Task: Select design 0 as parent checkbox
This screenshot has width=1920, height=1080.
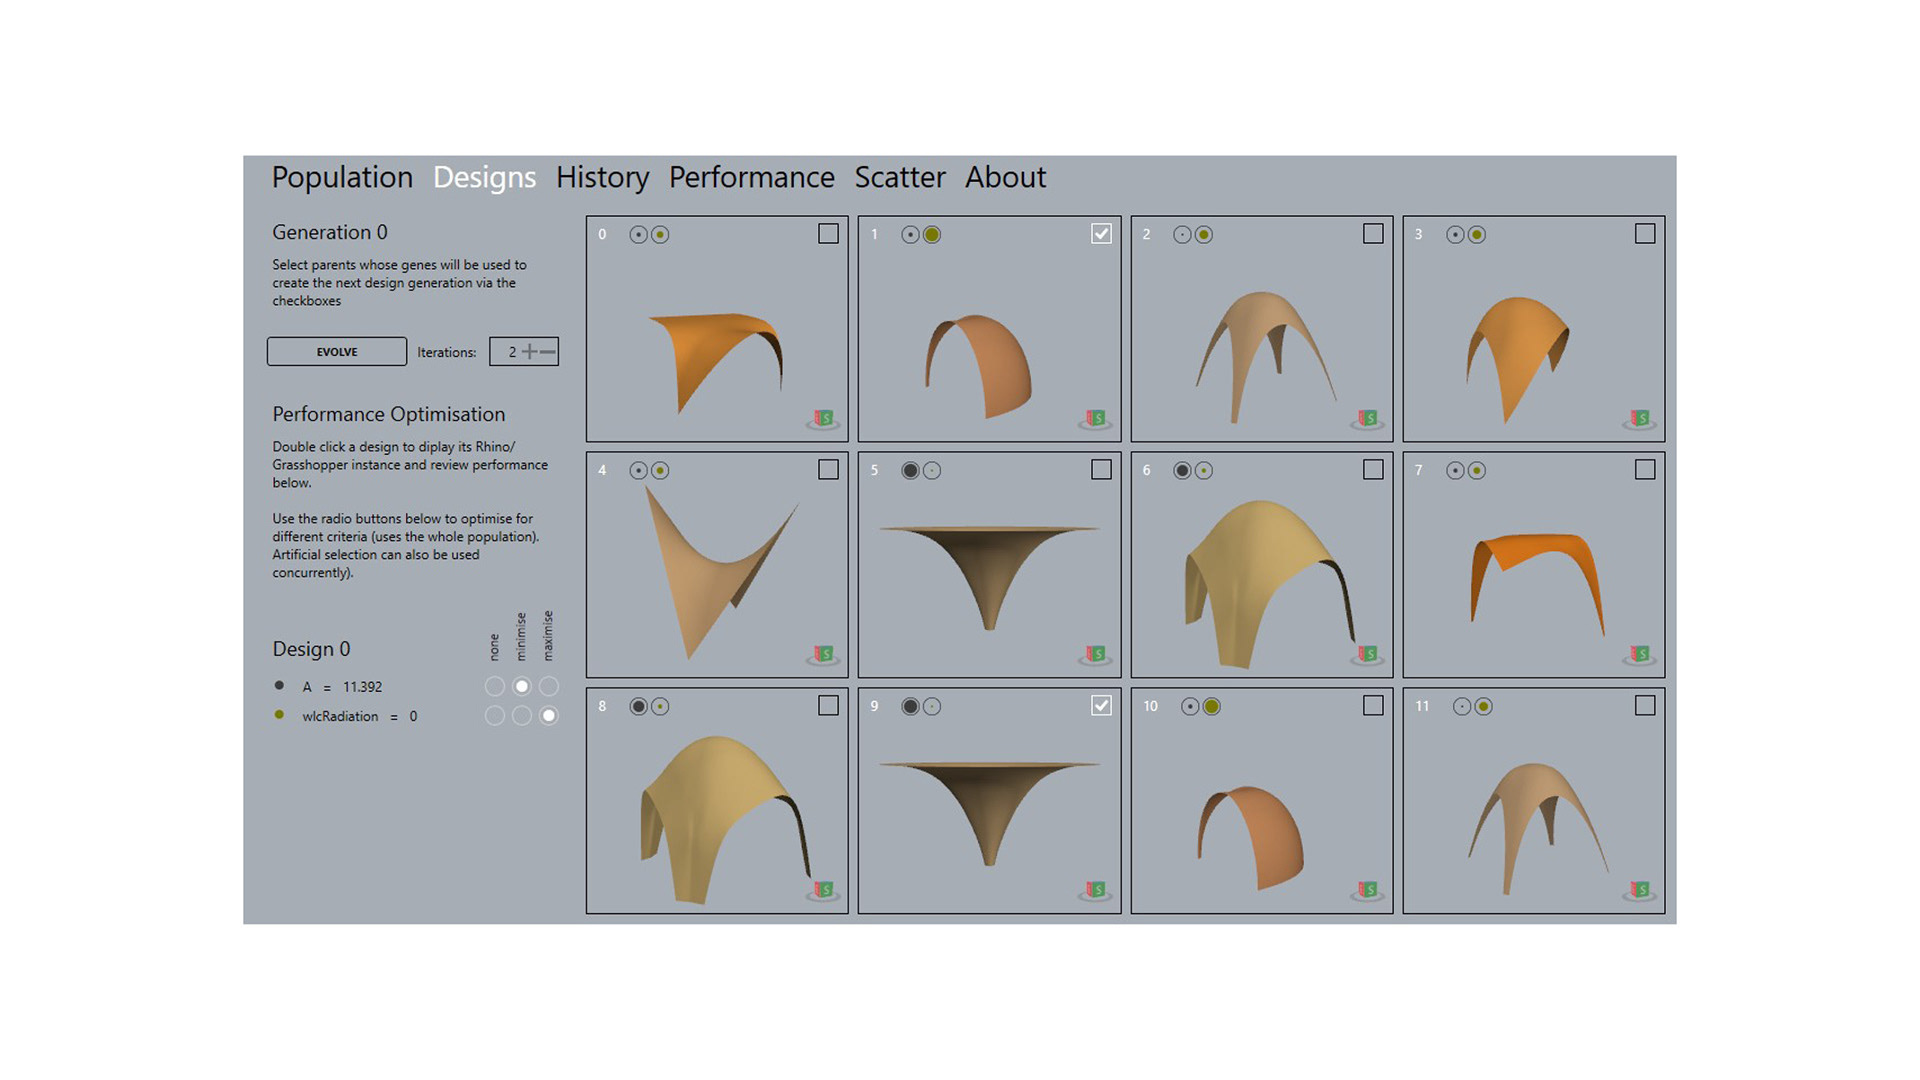Action: 828,234
